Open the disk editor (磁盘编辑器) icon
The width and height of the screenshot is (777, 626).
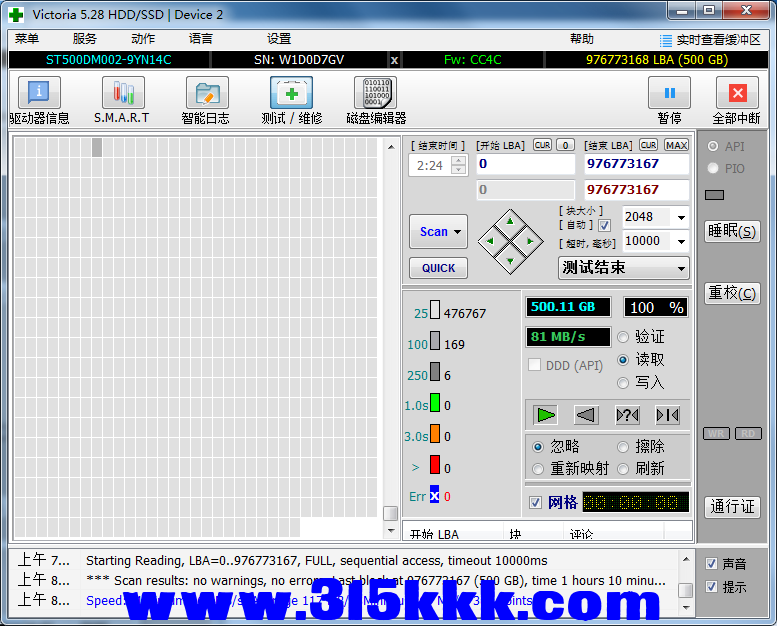376,93
